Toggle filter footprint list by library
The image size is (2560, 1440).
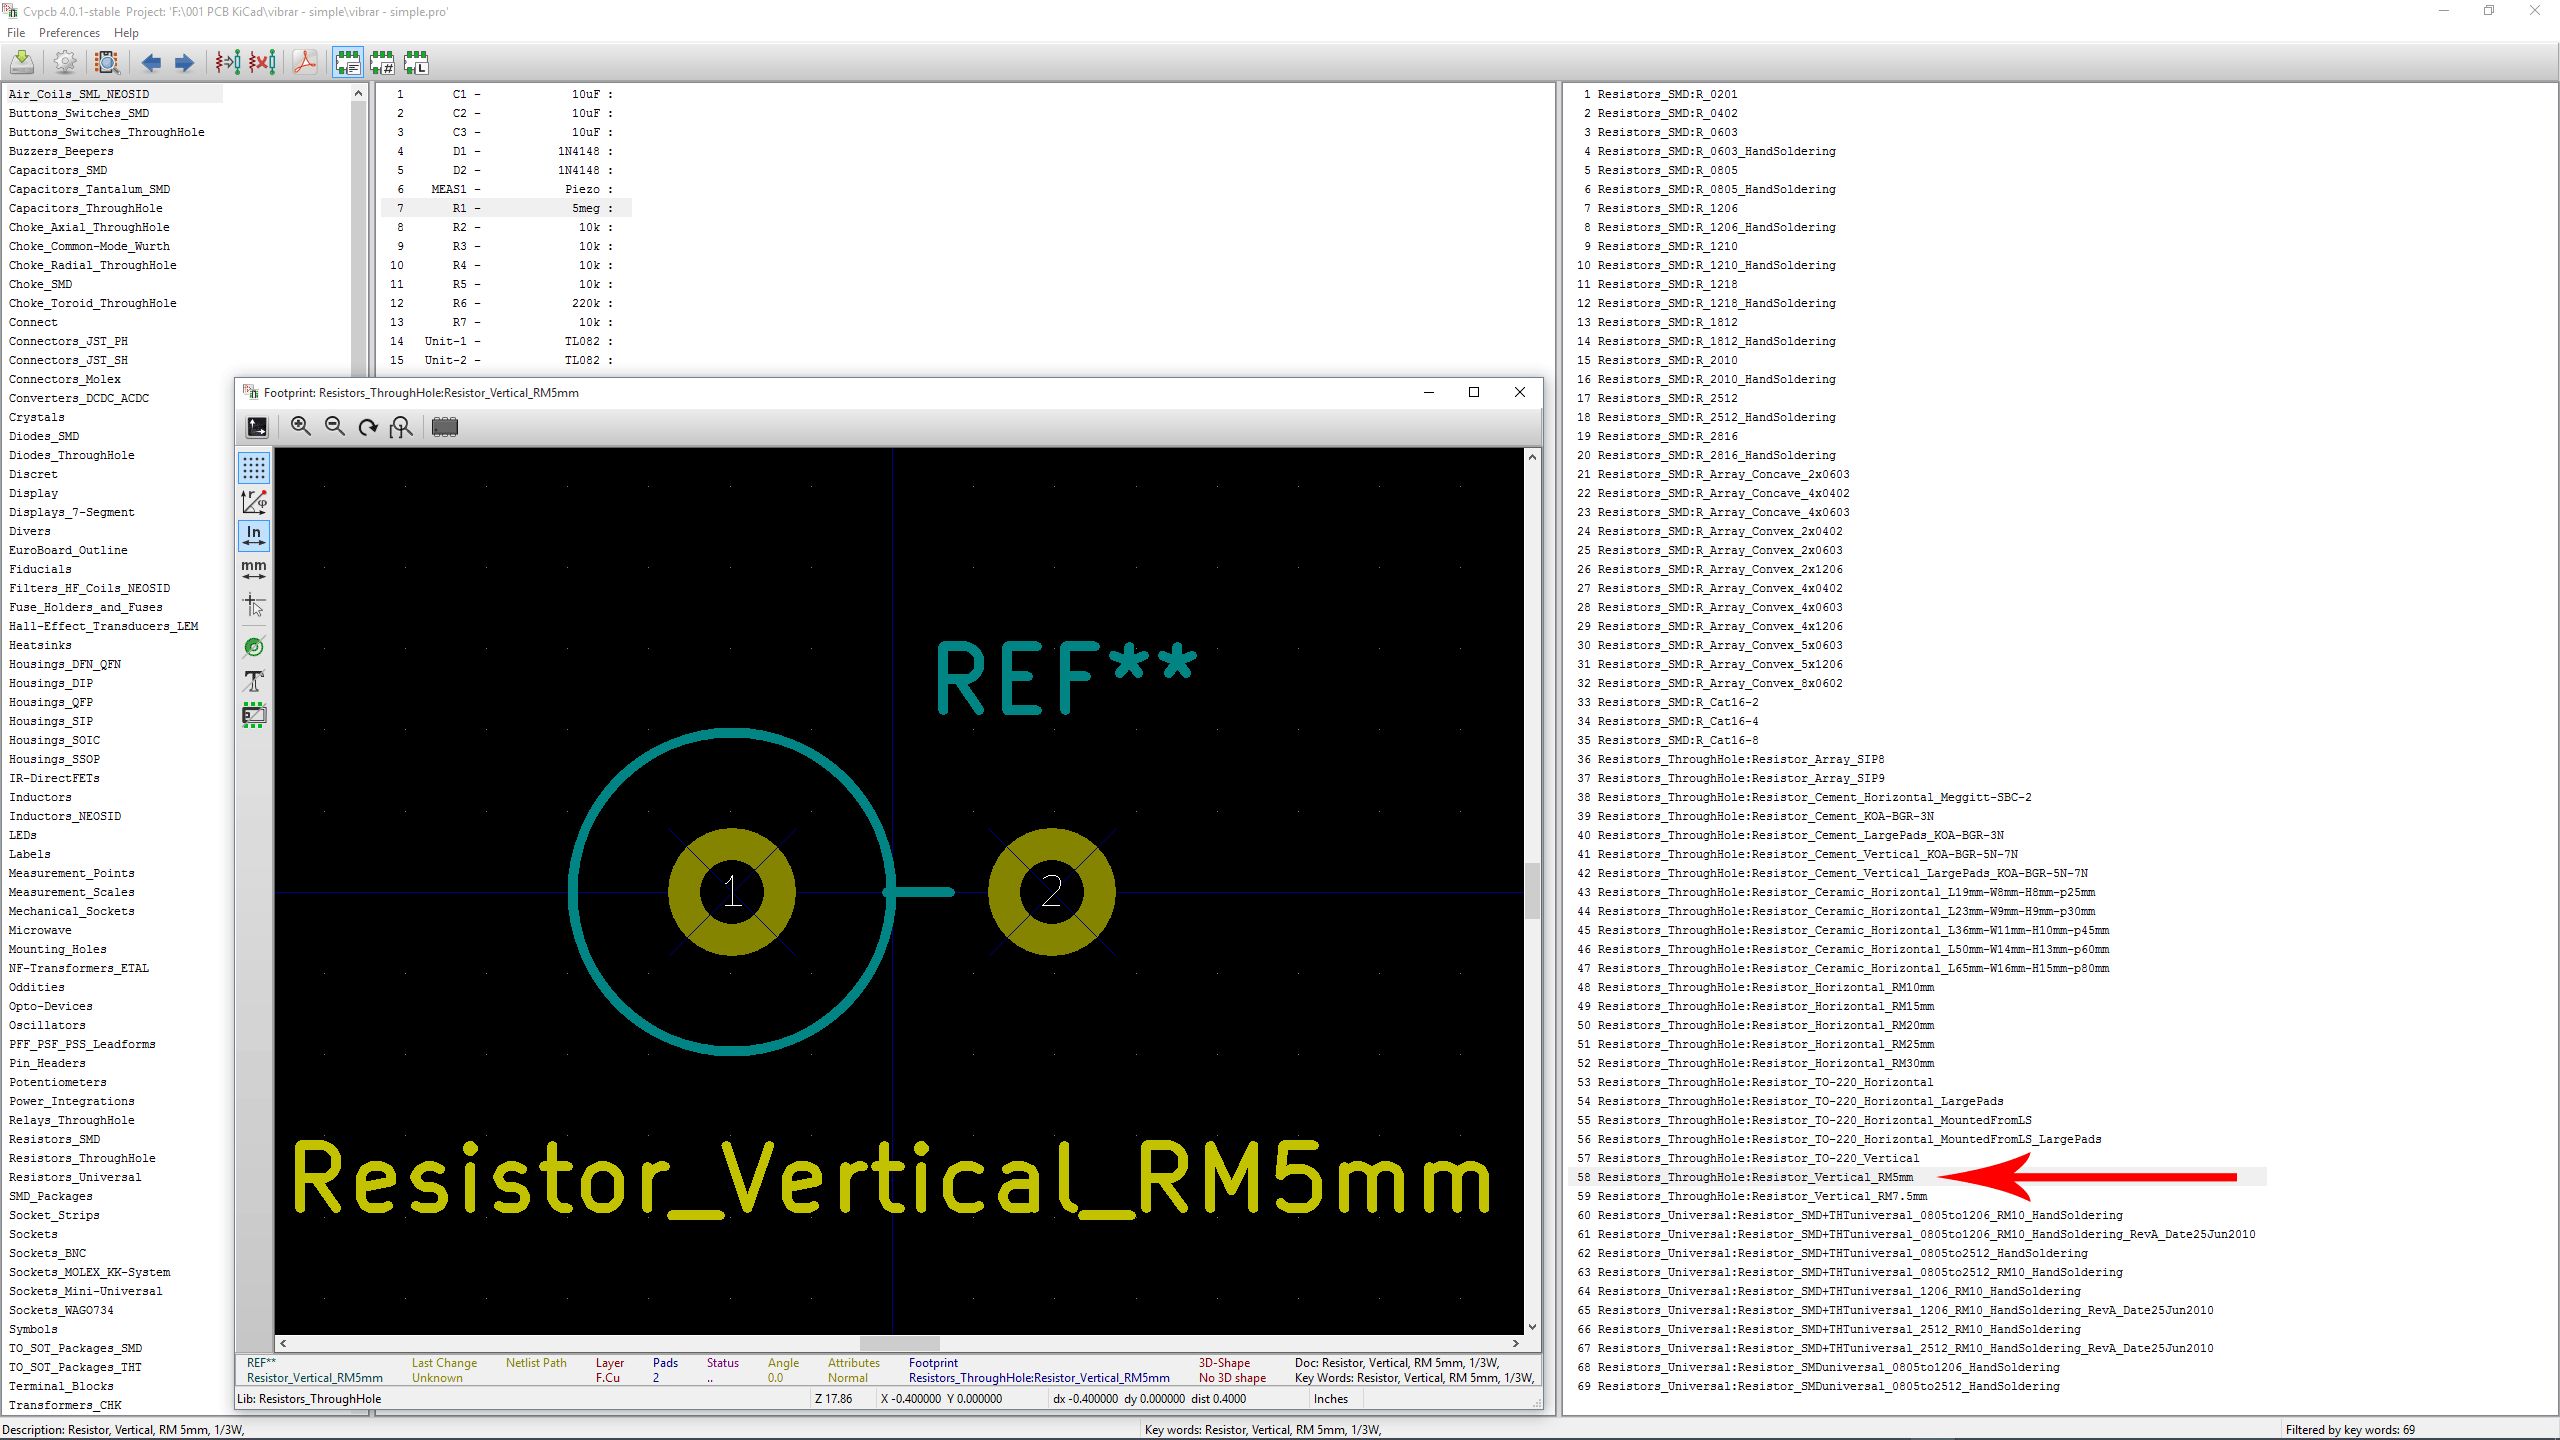click(416, 63)
